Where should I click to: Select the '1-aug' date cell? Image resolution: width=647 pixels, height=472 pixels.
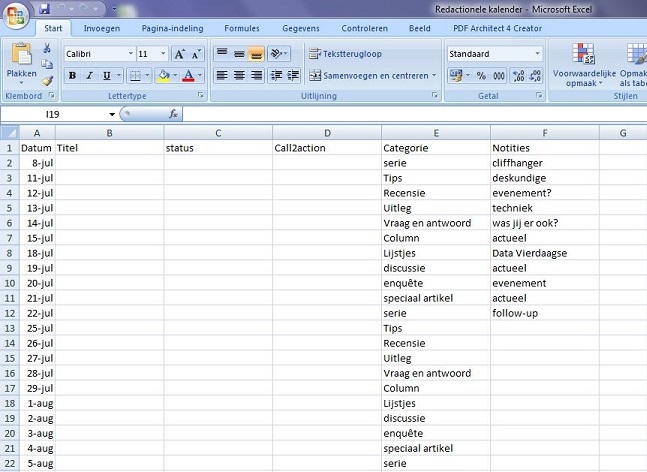click(37, 403)
